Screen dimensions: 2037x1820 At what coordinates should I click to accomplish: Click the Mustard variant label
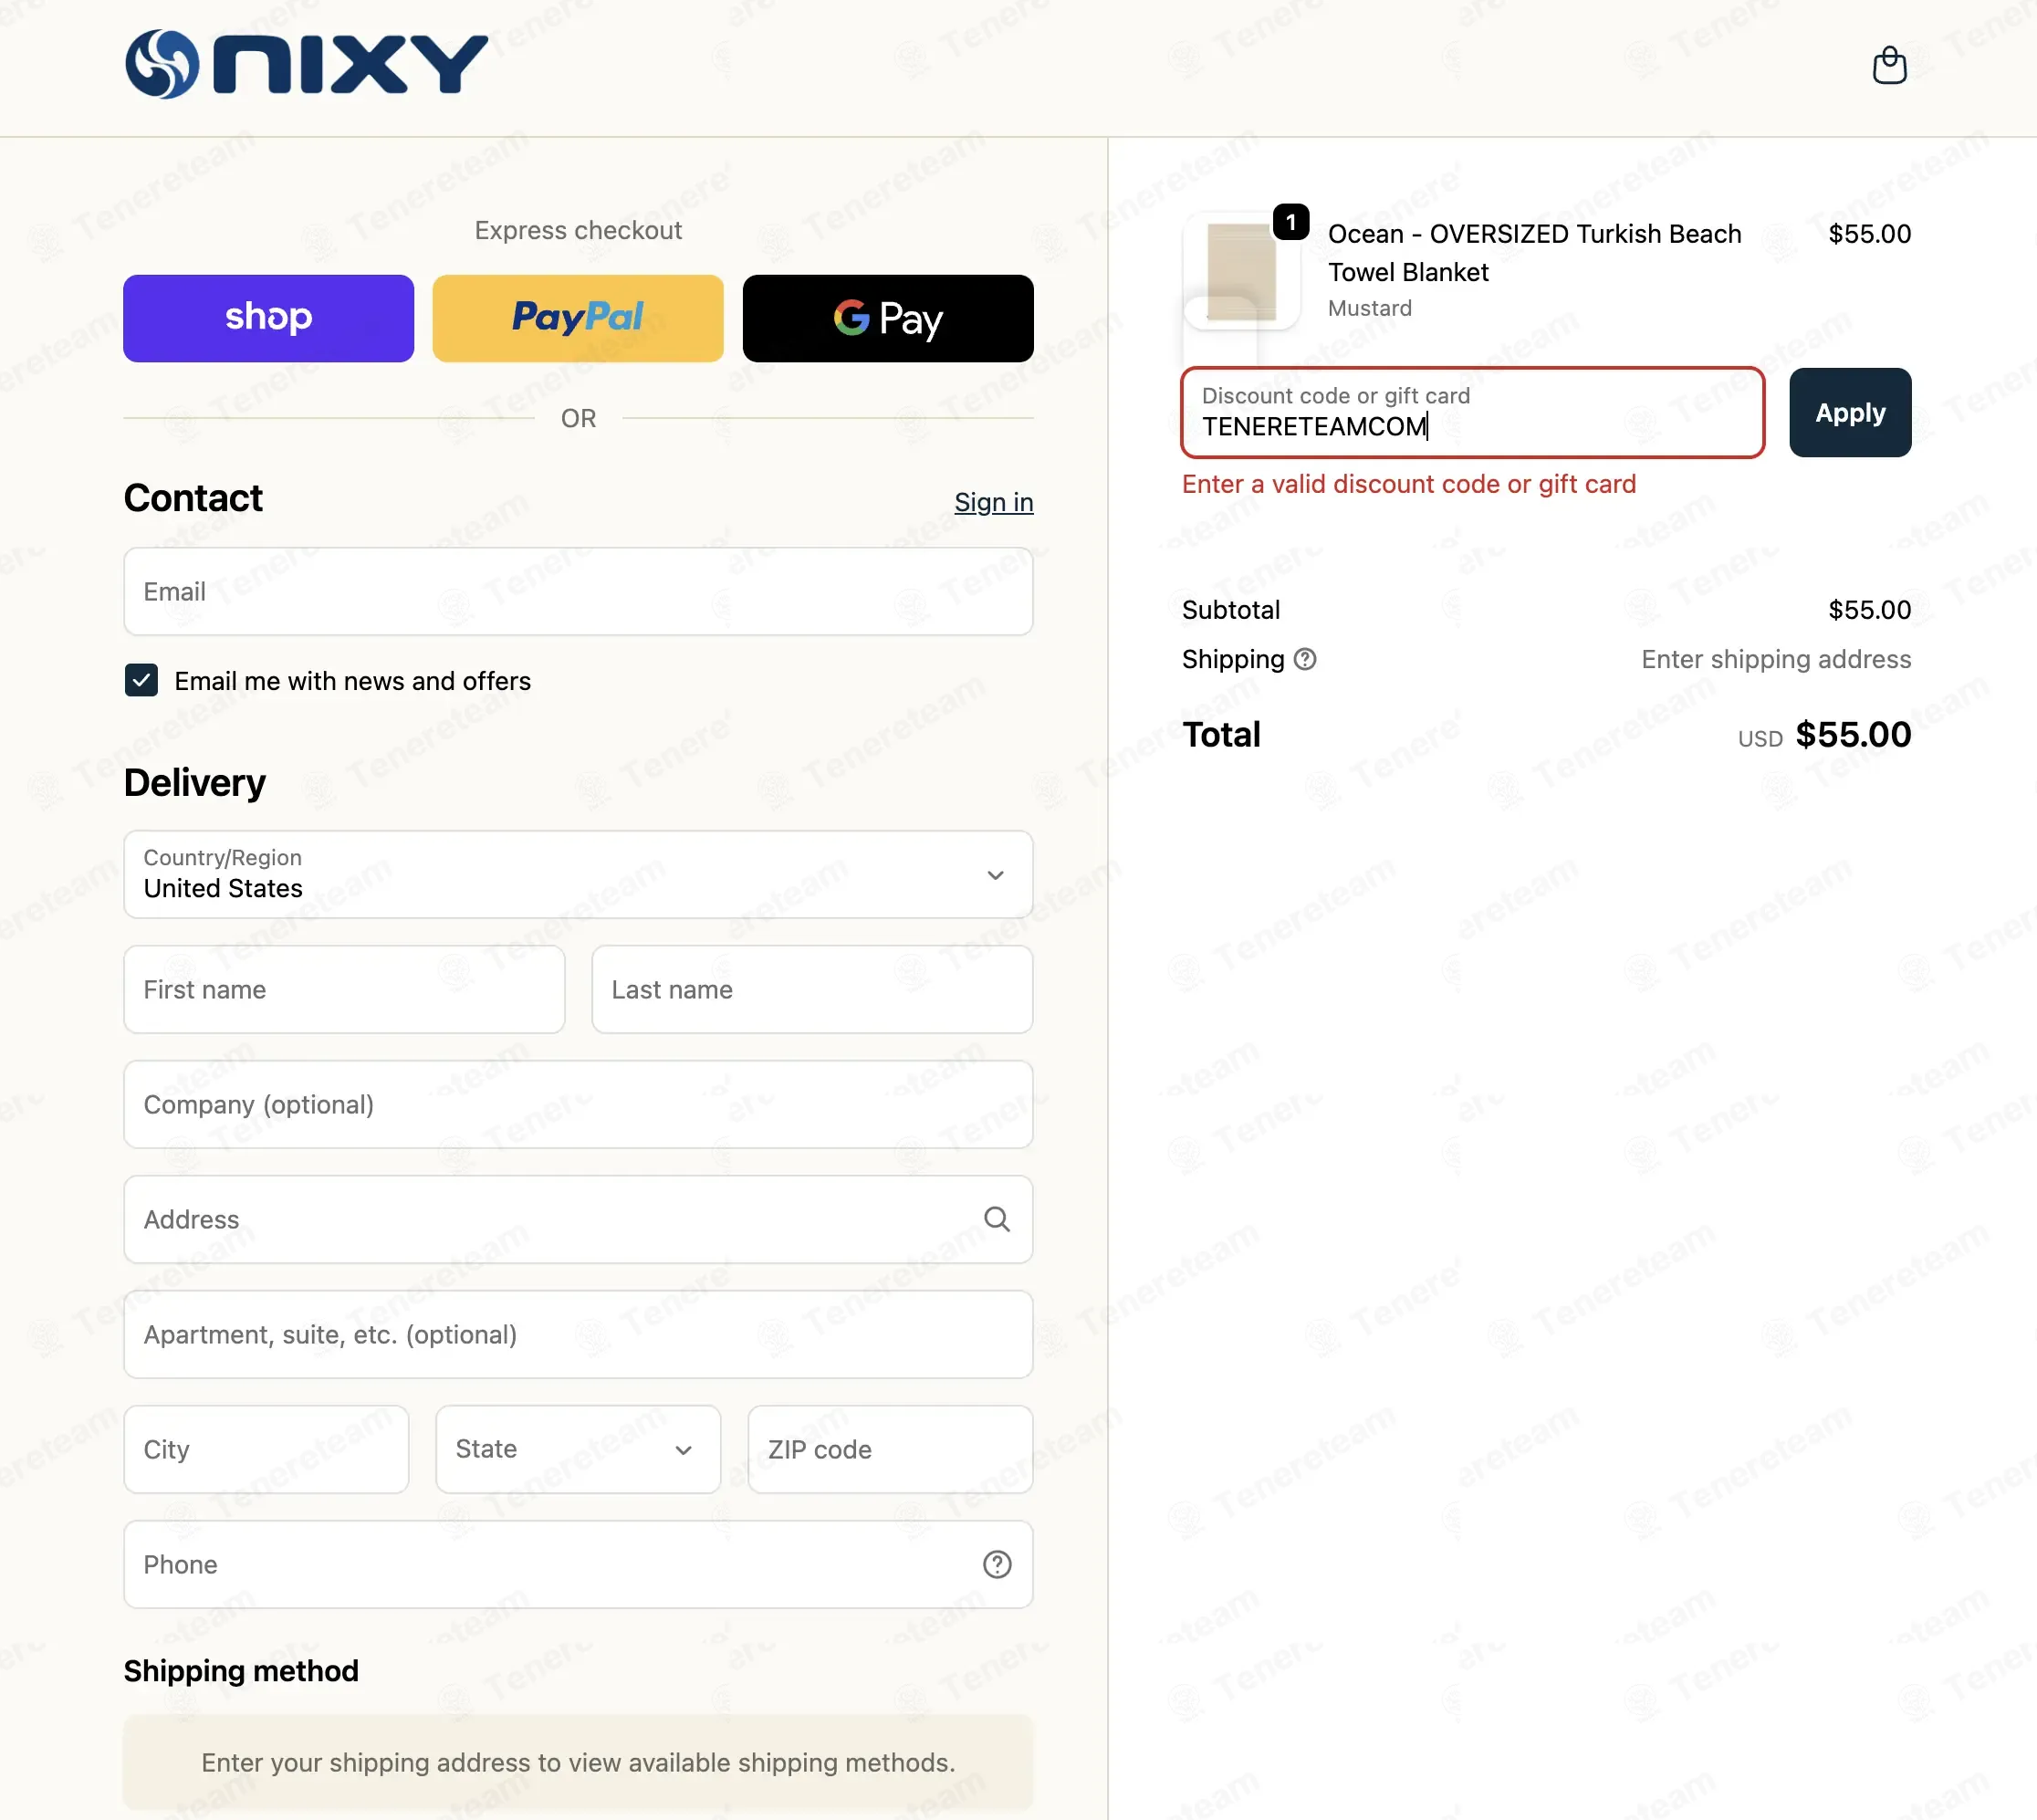coord(1369,308)
